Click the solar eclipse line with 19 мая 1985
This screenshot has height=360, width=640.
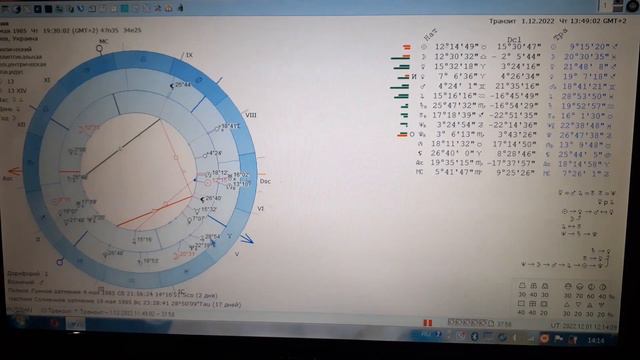(x=124, y=303)
